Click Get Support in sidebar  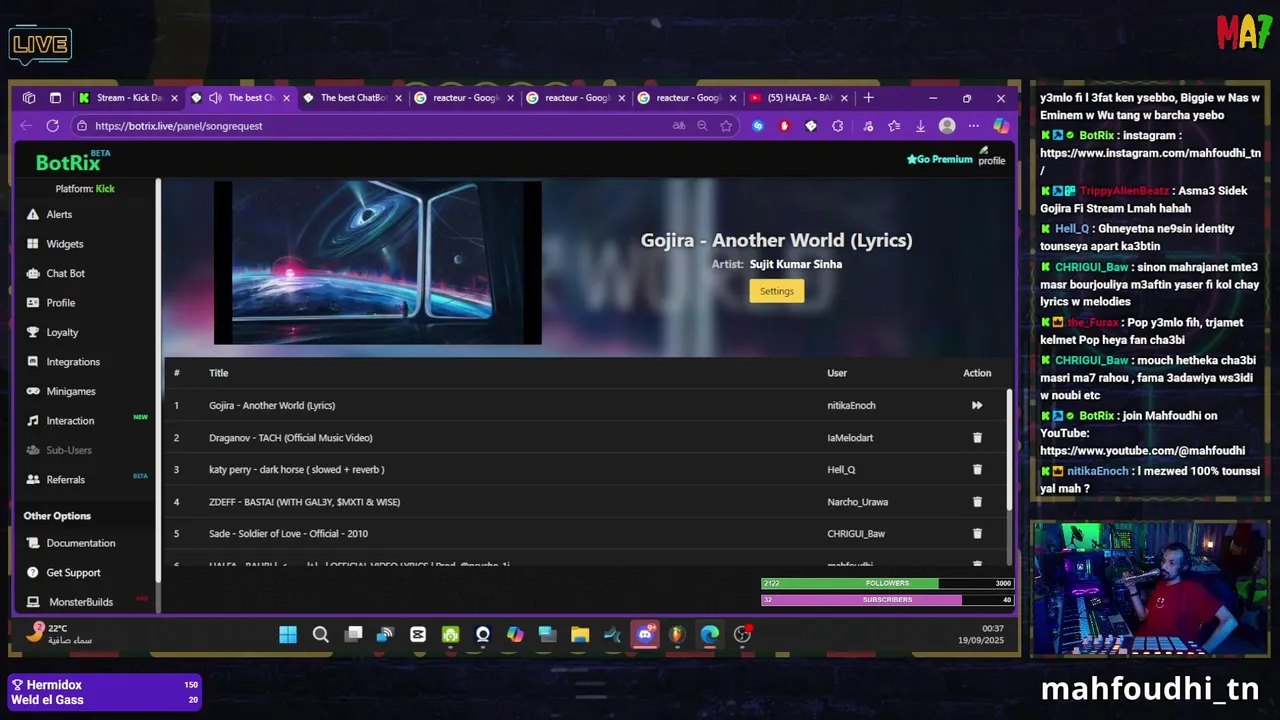pyautogui.click(x=73, y=573)
